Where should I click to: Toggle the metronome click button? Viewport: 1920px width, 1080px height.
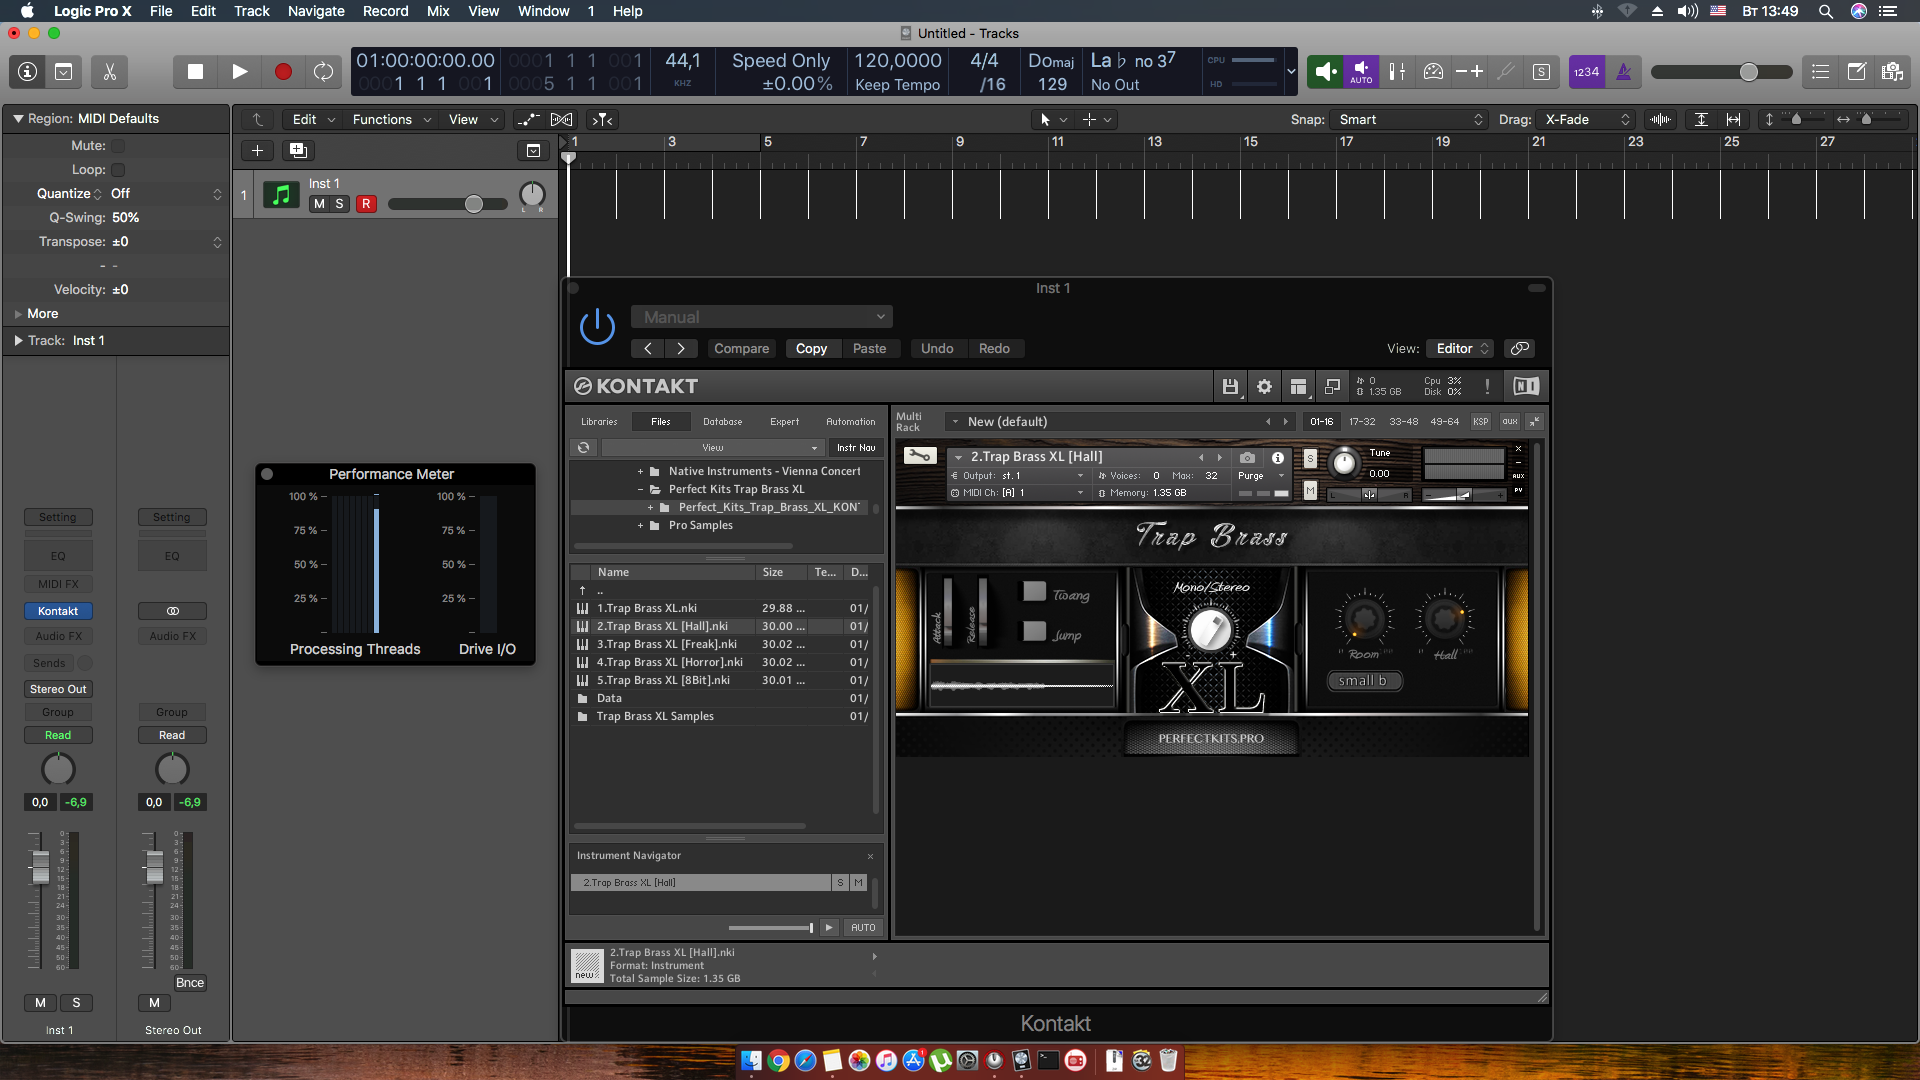1623,72
